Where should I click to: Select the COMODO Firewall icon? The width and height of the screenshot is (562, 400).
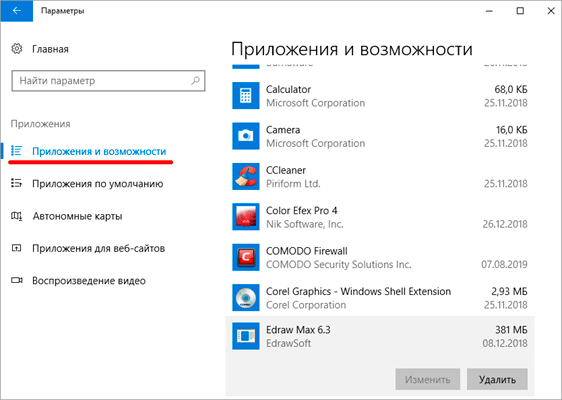(x=246, y=258)
